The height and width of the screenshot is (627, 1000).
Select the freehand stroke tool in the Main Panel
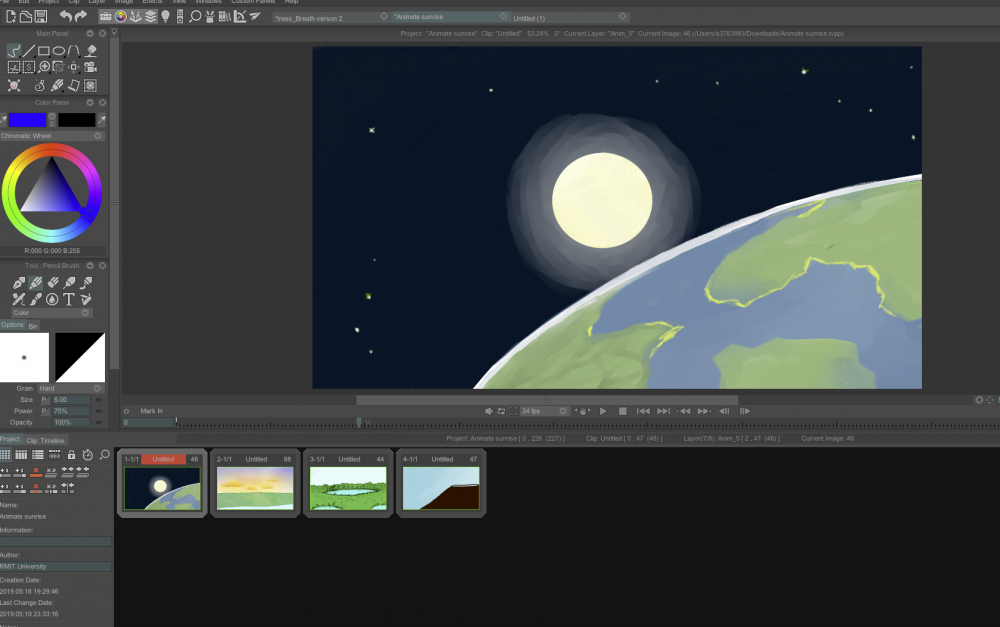[13, 50]
